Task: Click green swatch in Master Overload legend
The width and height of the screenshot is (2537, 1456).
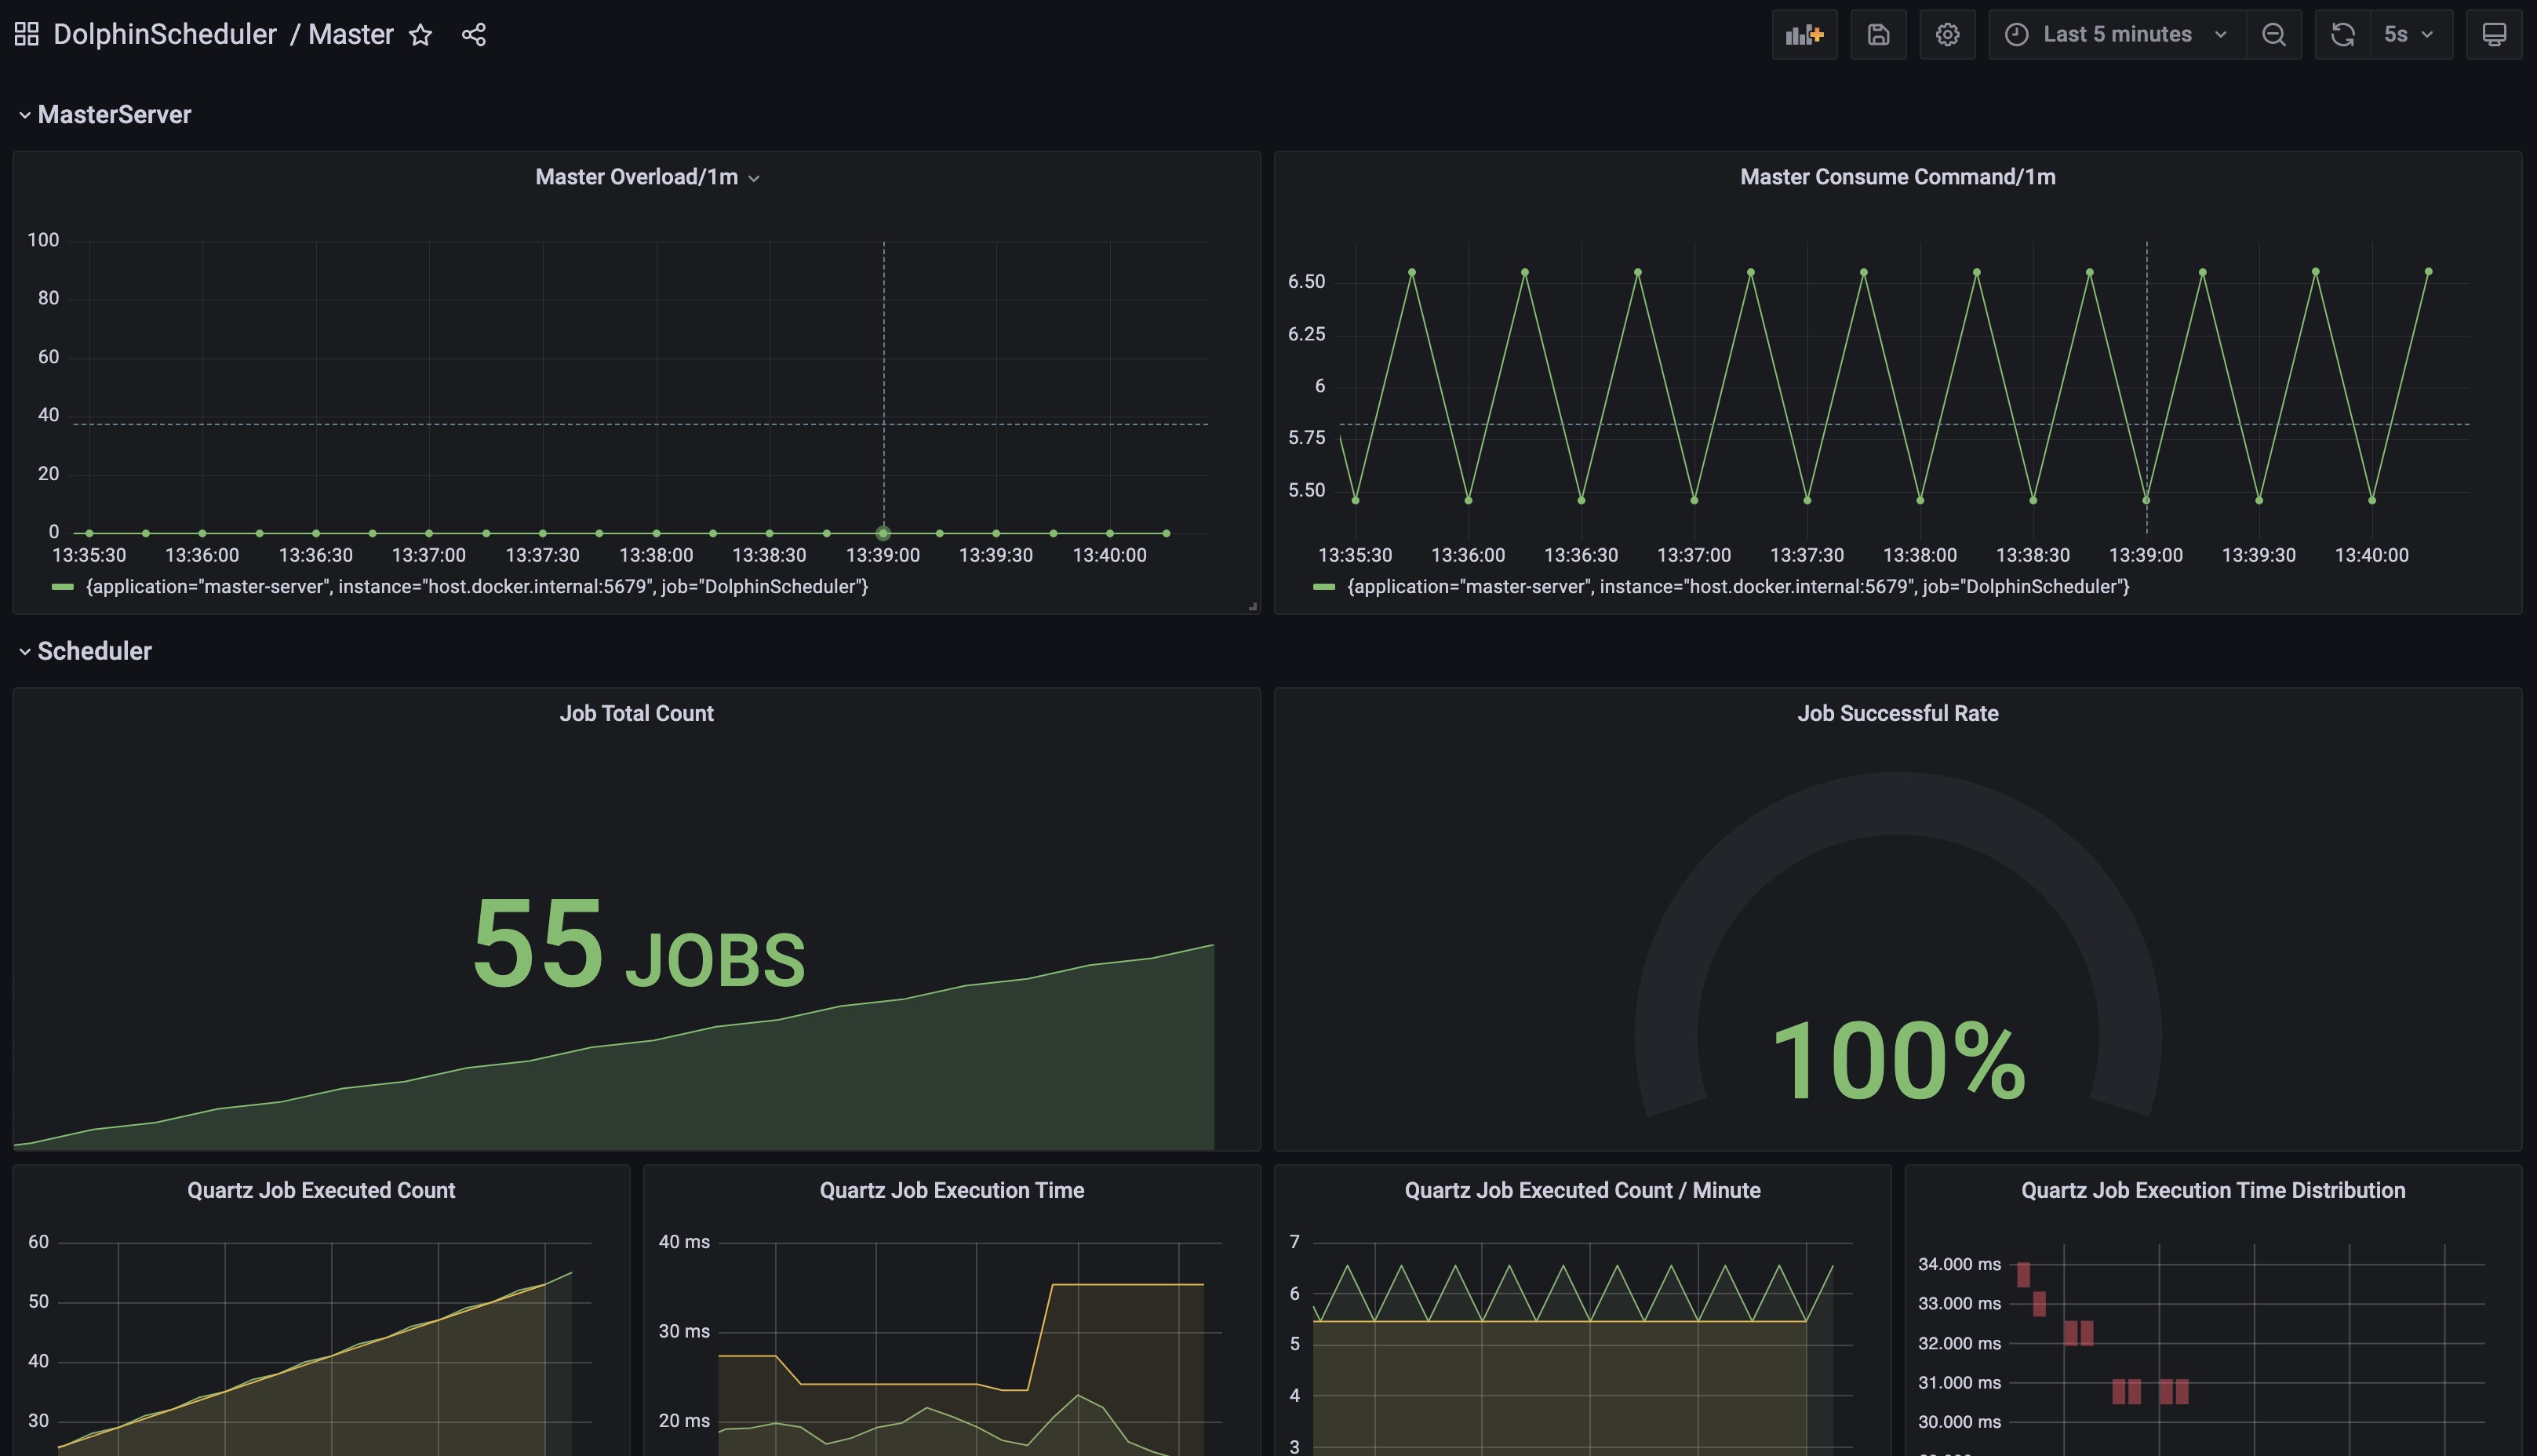Action: 62,587
